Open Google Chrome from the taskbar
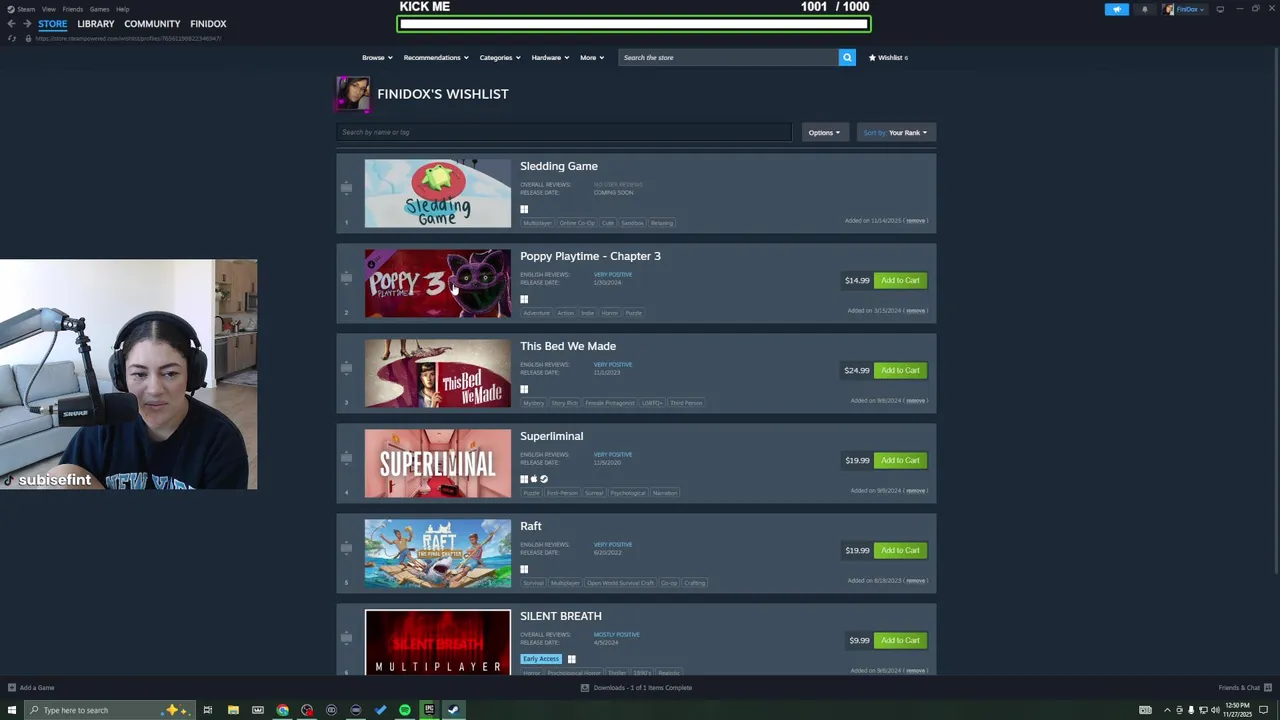Image resolution: width=1280 pixels, height=720 pixels. pyautogui.click(x=283, y=710)
